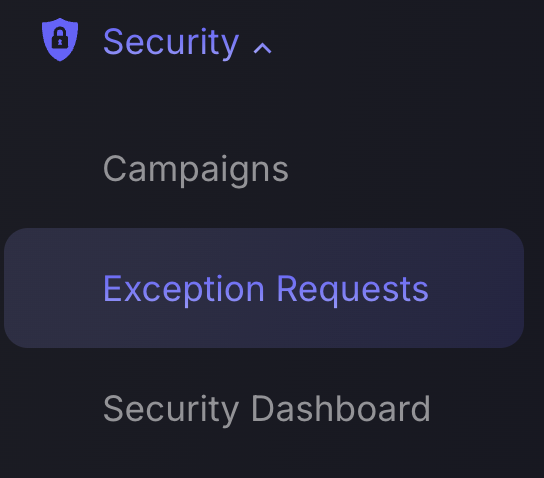Click the active Exception Requests row background
This screenshot has width=544, height=478.
click(x=264, y=288)
